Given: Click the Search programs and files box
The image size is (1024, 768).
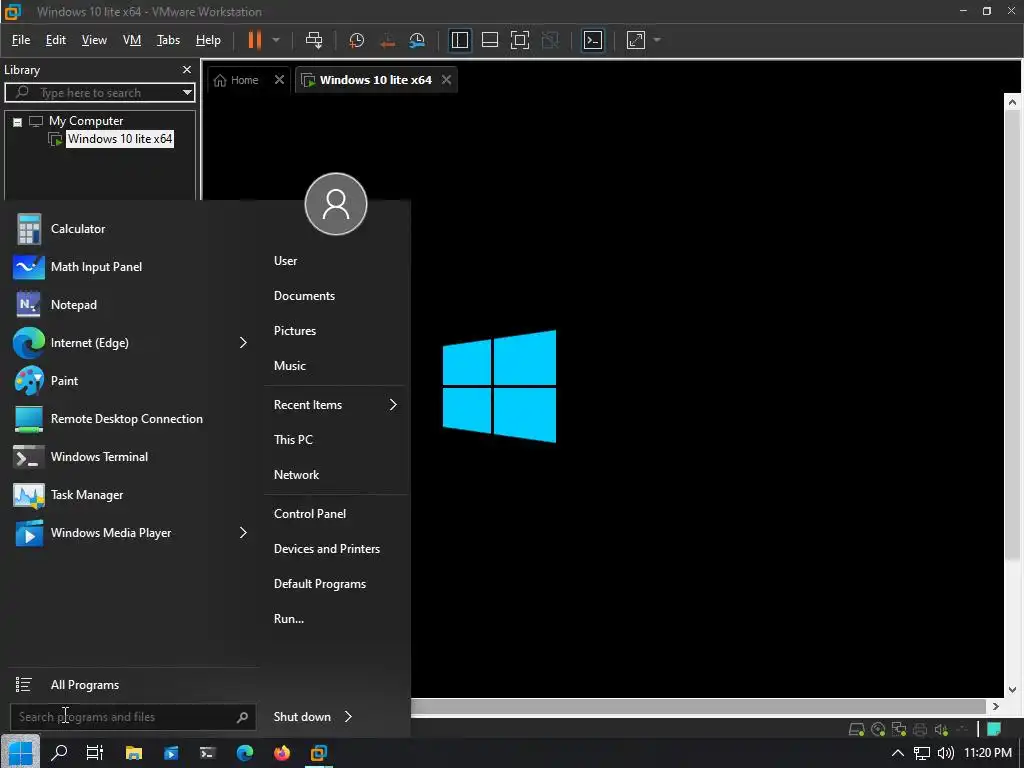Looking at the screenshot, I should 131,717.
